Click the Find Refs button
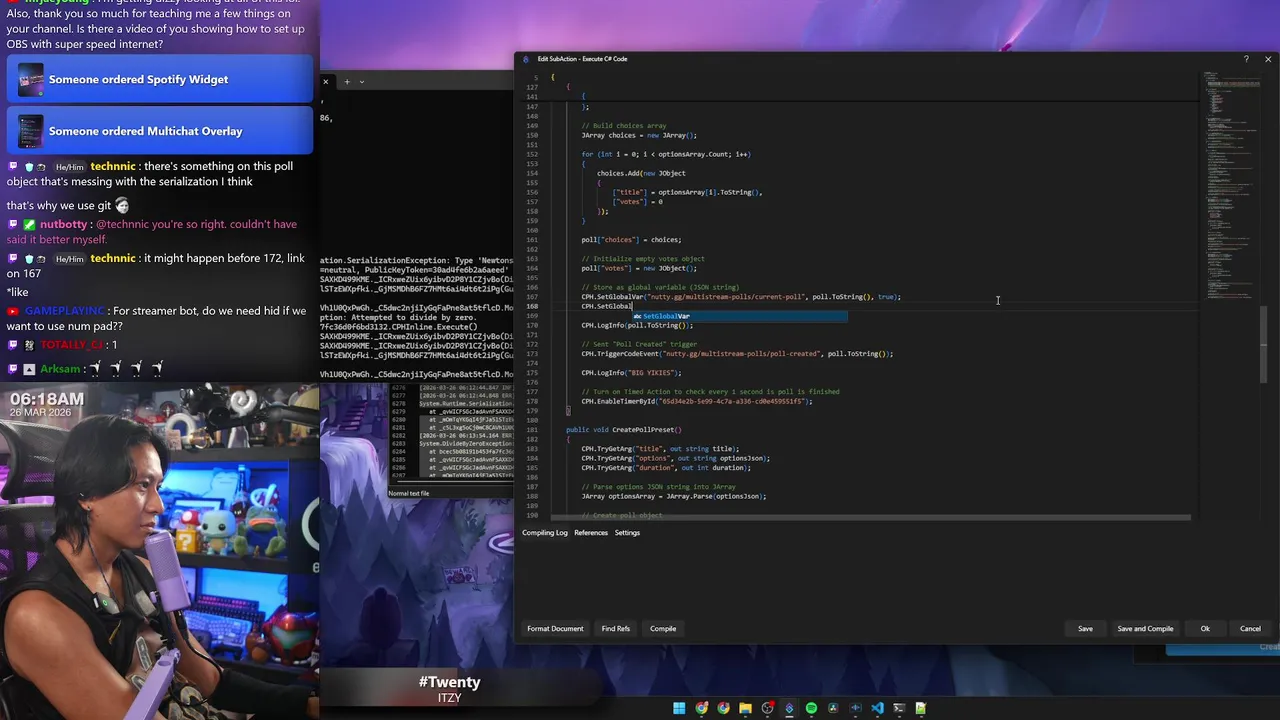Image resolution: width=1280 pixels, height=720 pixels. pyautogui.click(x=616, y=629)
